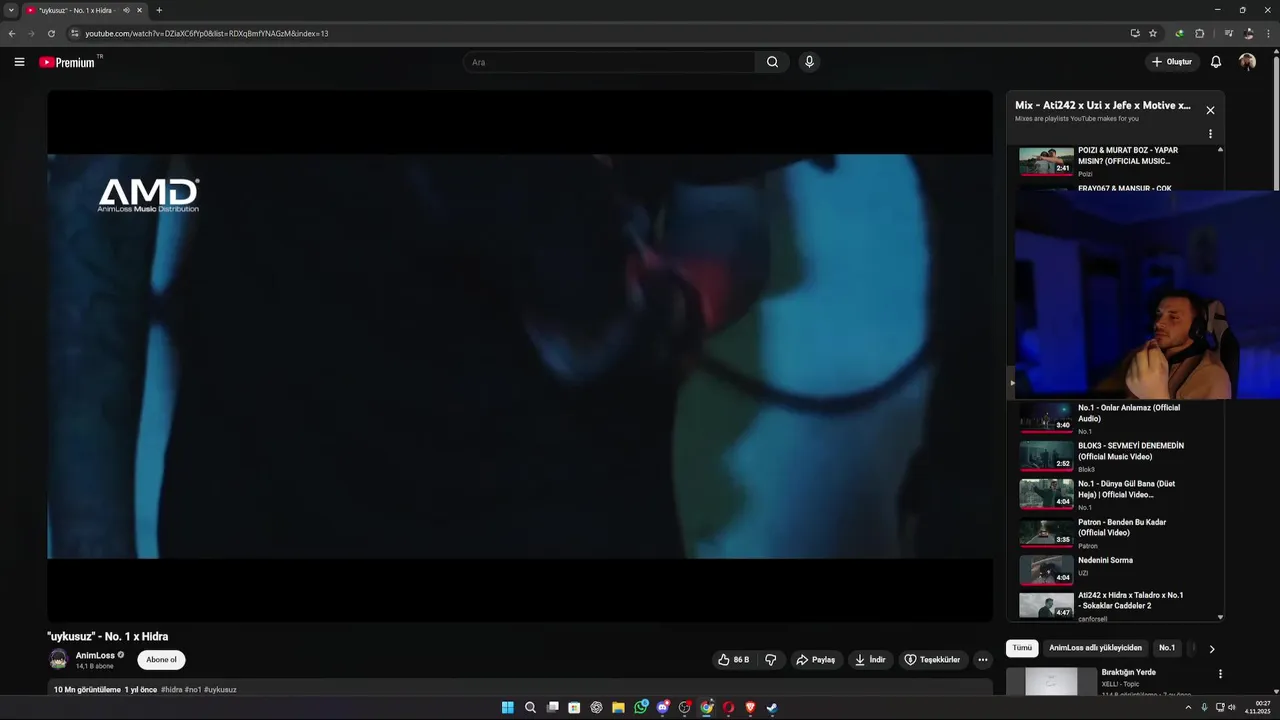Open the Brave browser taskbar icon
The image size is (1280, 720).
pos(750,708)
